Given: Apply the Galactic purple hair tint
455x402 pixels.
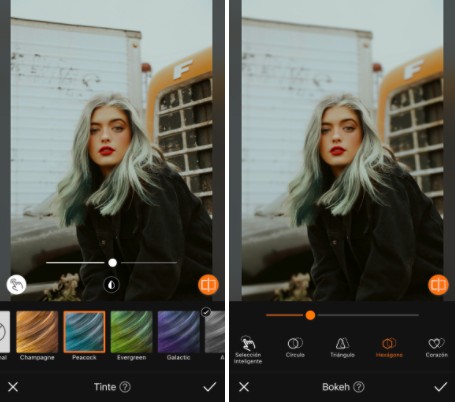Looking at the screenshot, I should pos(179,332).
